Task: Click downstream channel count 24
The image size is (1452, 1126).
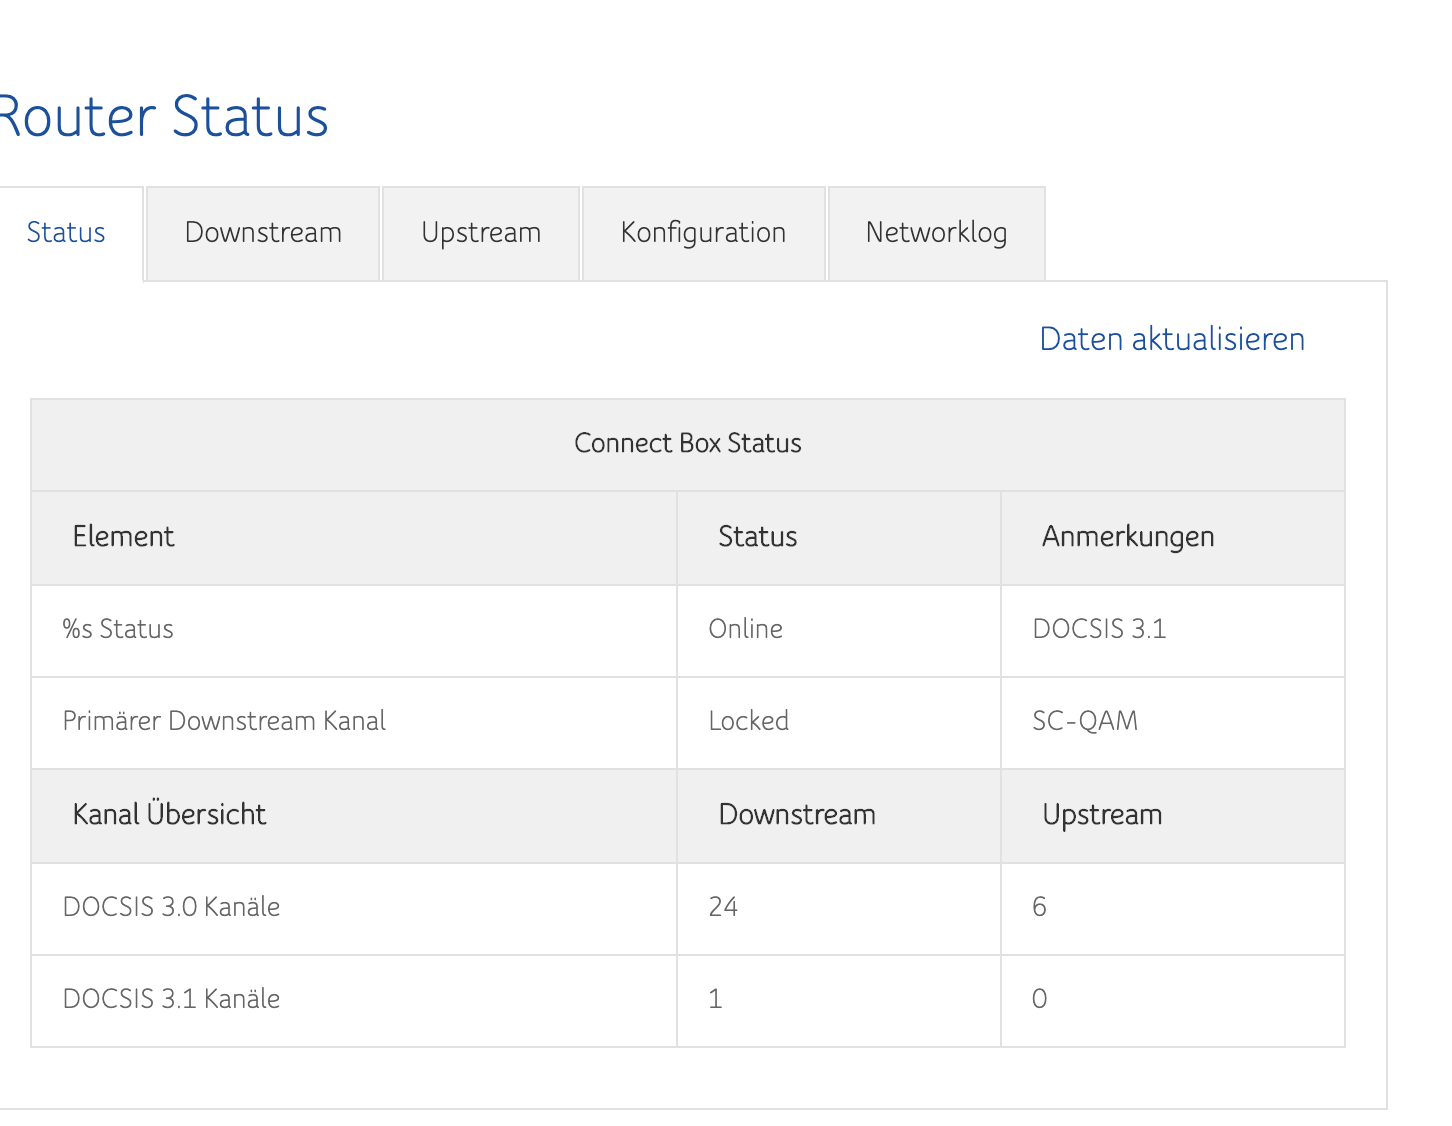Action: pos(723,907)
